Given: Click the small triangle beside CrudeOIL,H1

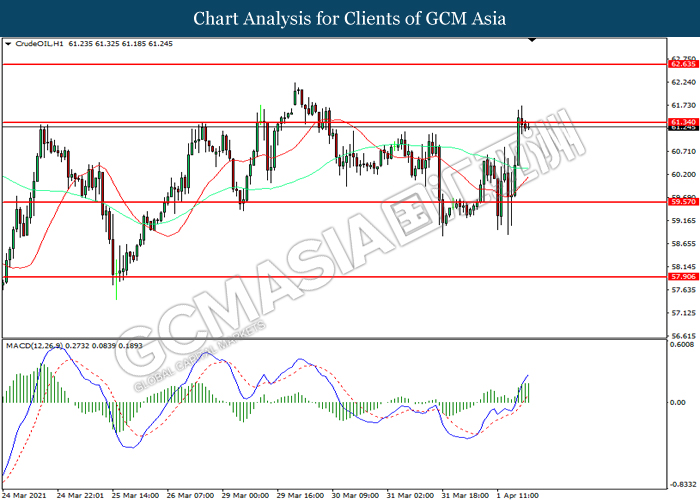Looking at the screenshot, I should (x=8, y=44).
